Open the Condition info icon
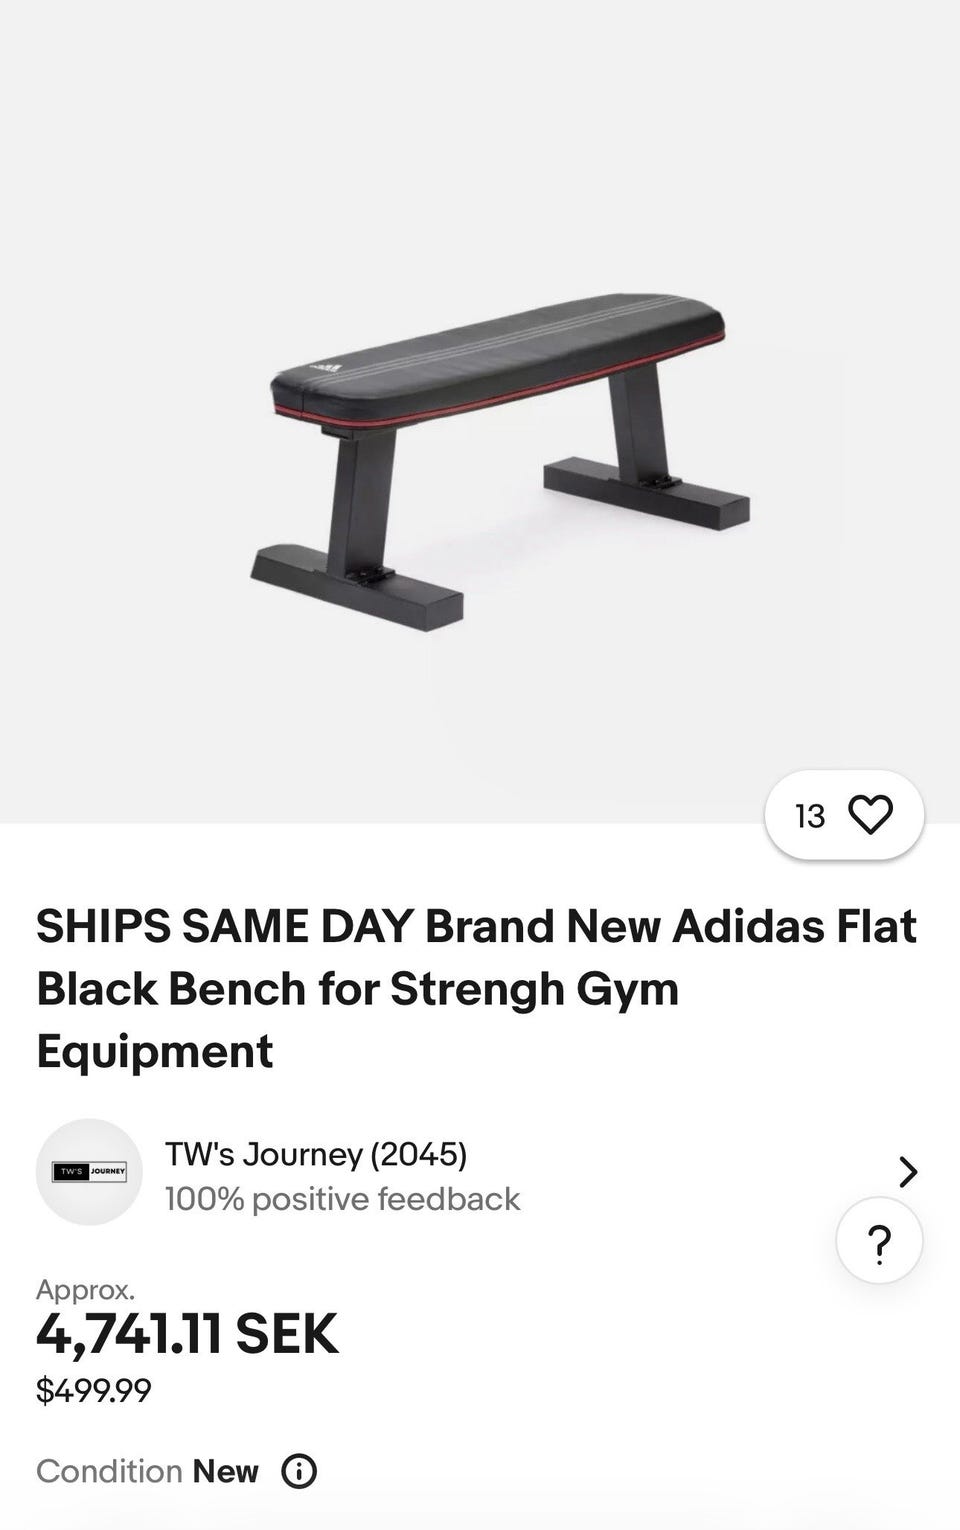Screen dimensions: 960x1530 click(299, 1471)
